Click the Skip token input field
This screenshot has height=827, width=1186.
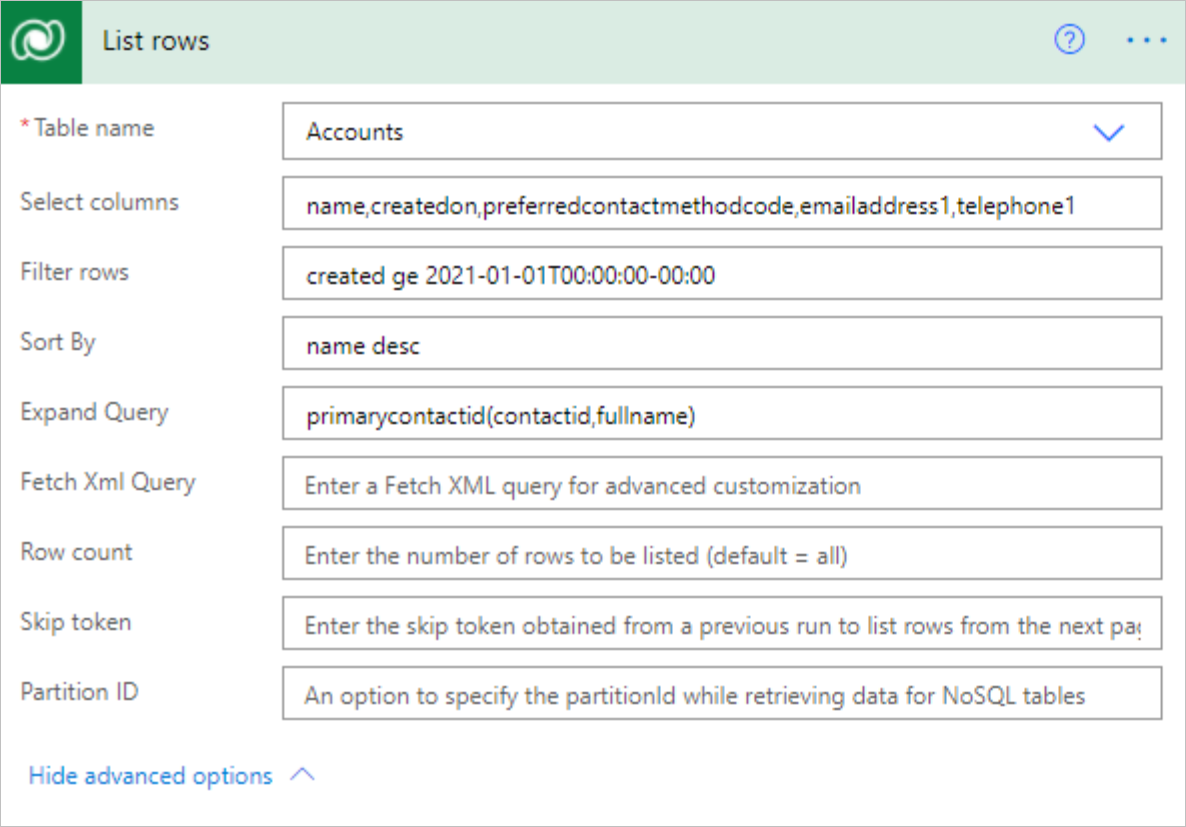point(722,623)
